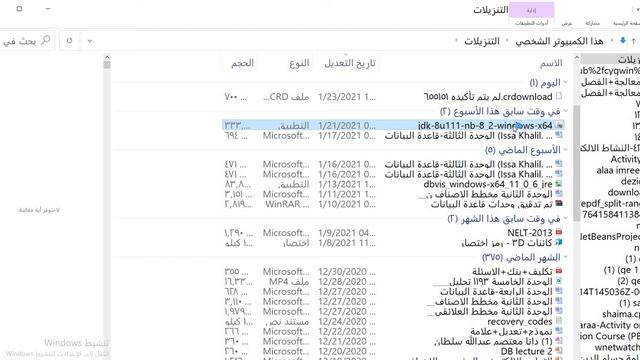
Task: Select the jdk-8u111-nb-8_2-windows-x64 file icon
Action: pyautogui.click(x=559, y=126)
